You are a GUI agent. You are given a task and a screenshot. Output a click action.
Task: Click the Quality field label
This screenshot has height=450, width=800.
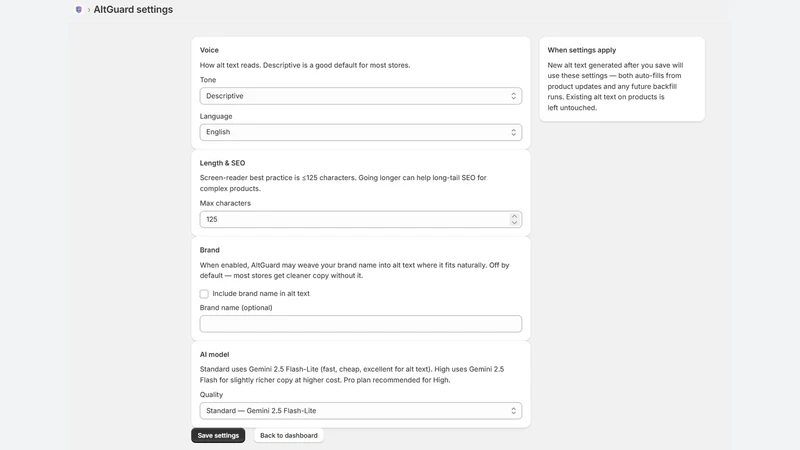pos(211,394)
